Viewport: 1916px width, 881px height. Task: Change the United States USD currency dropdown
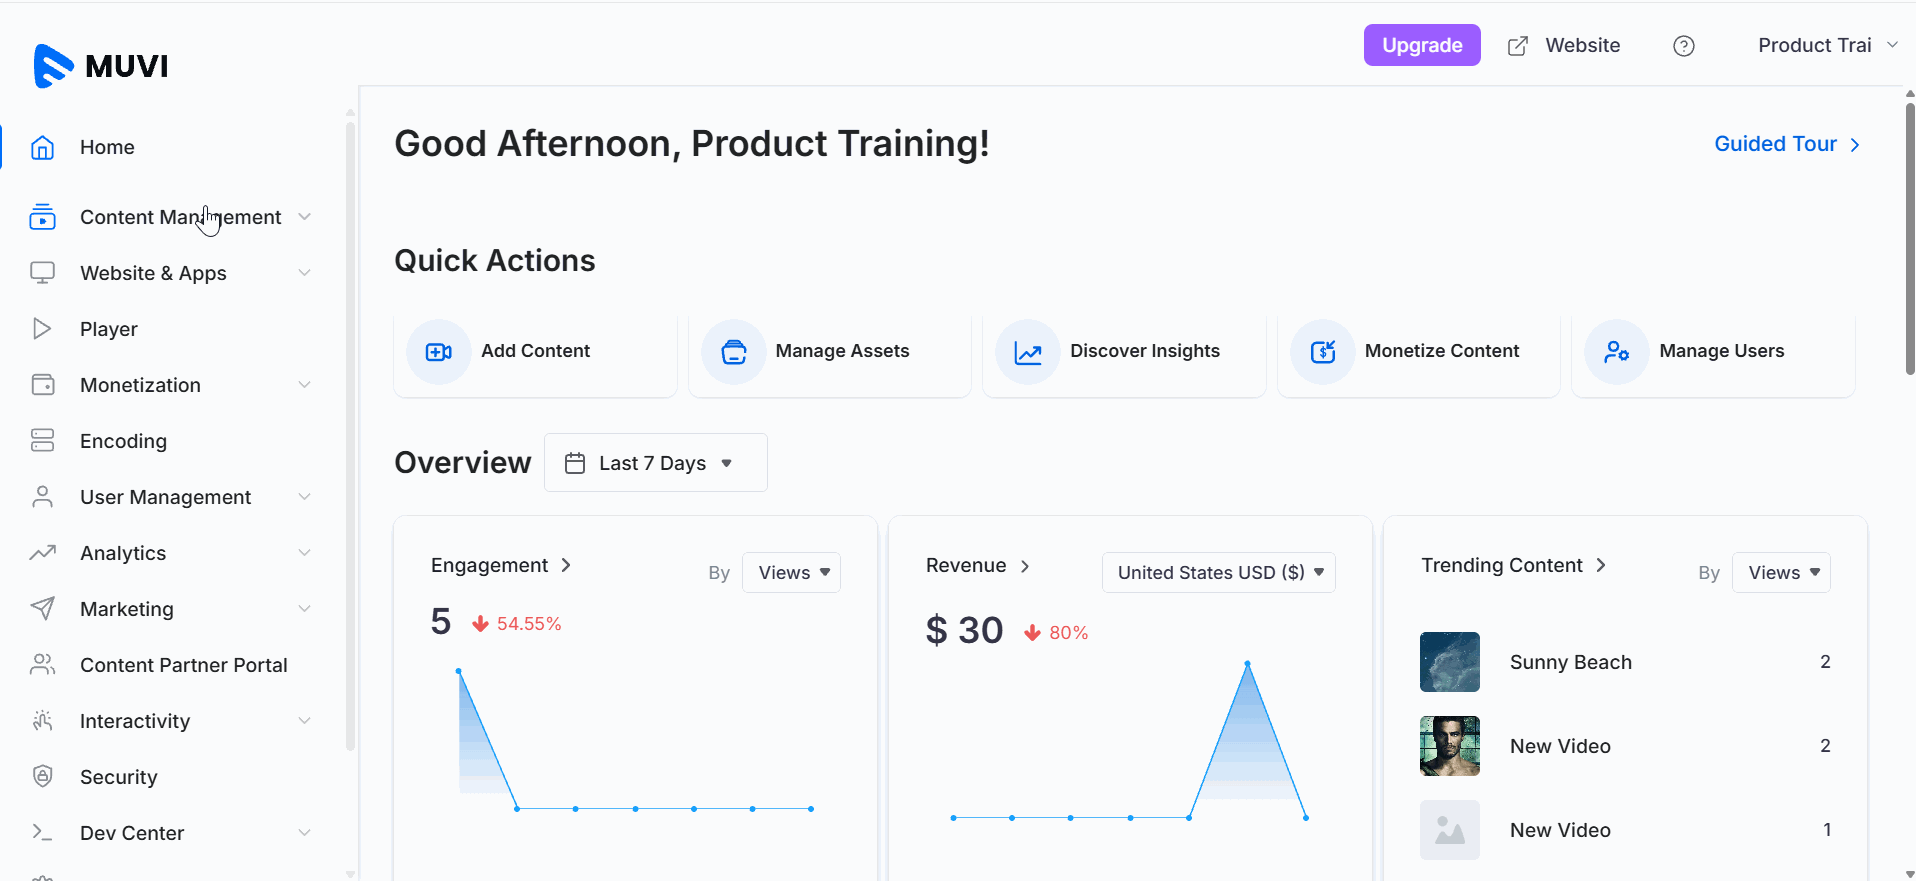[x=1218, y=573]
